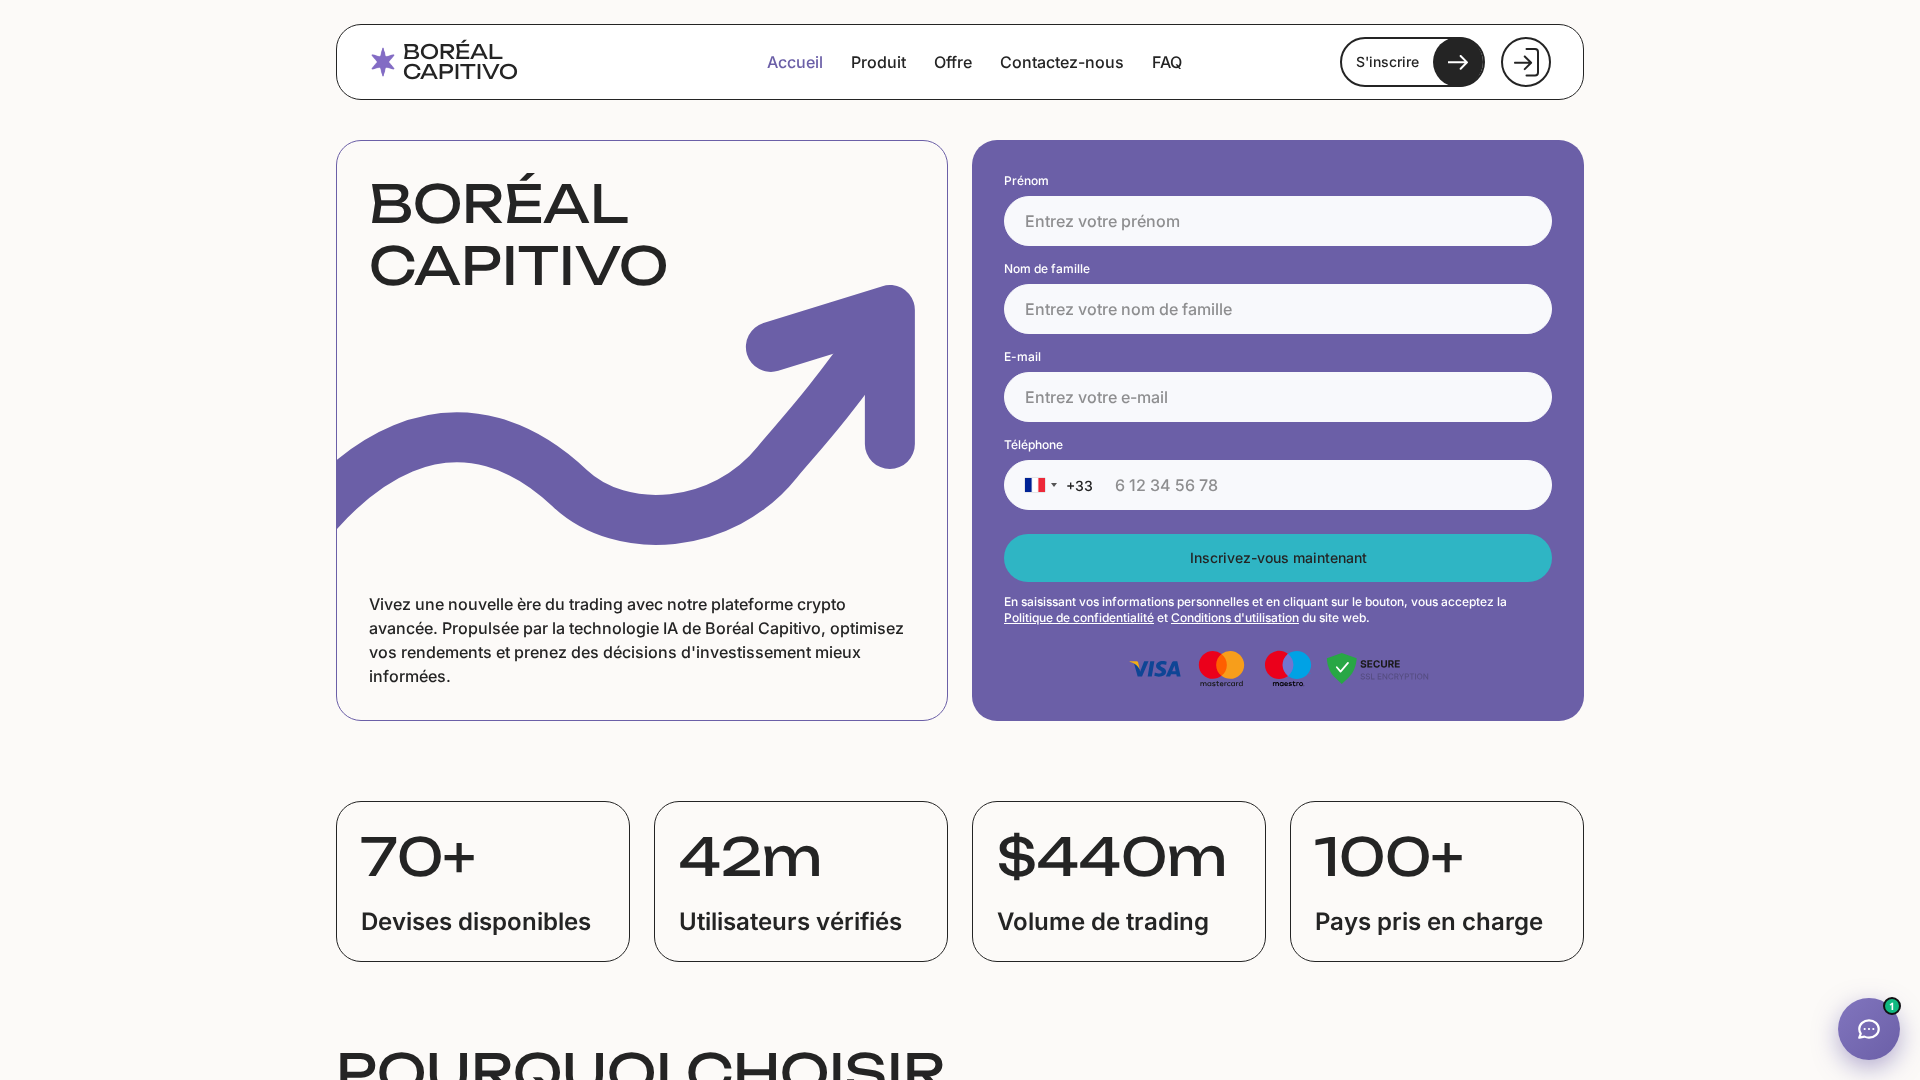Click the 100+ Pays pris en charge card

click(x=1437, y=881)
